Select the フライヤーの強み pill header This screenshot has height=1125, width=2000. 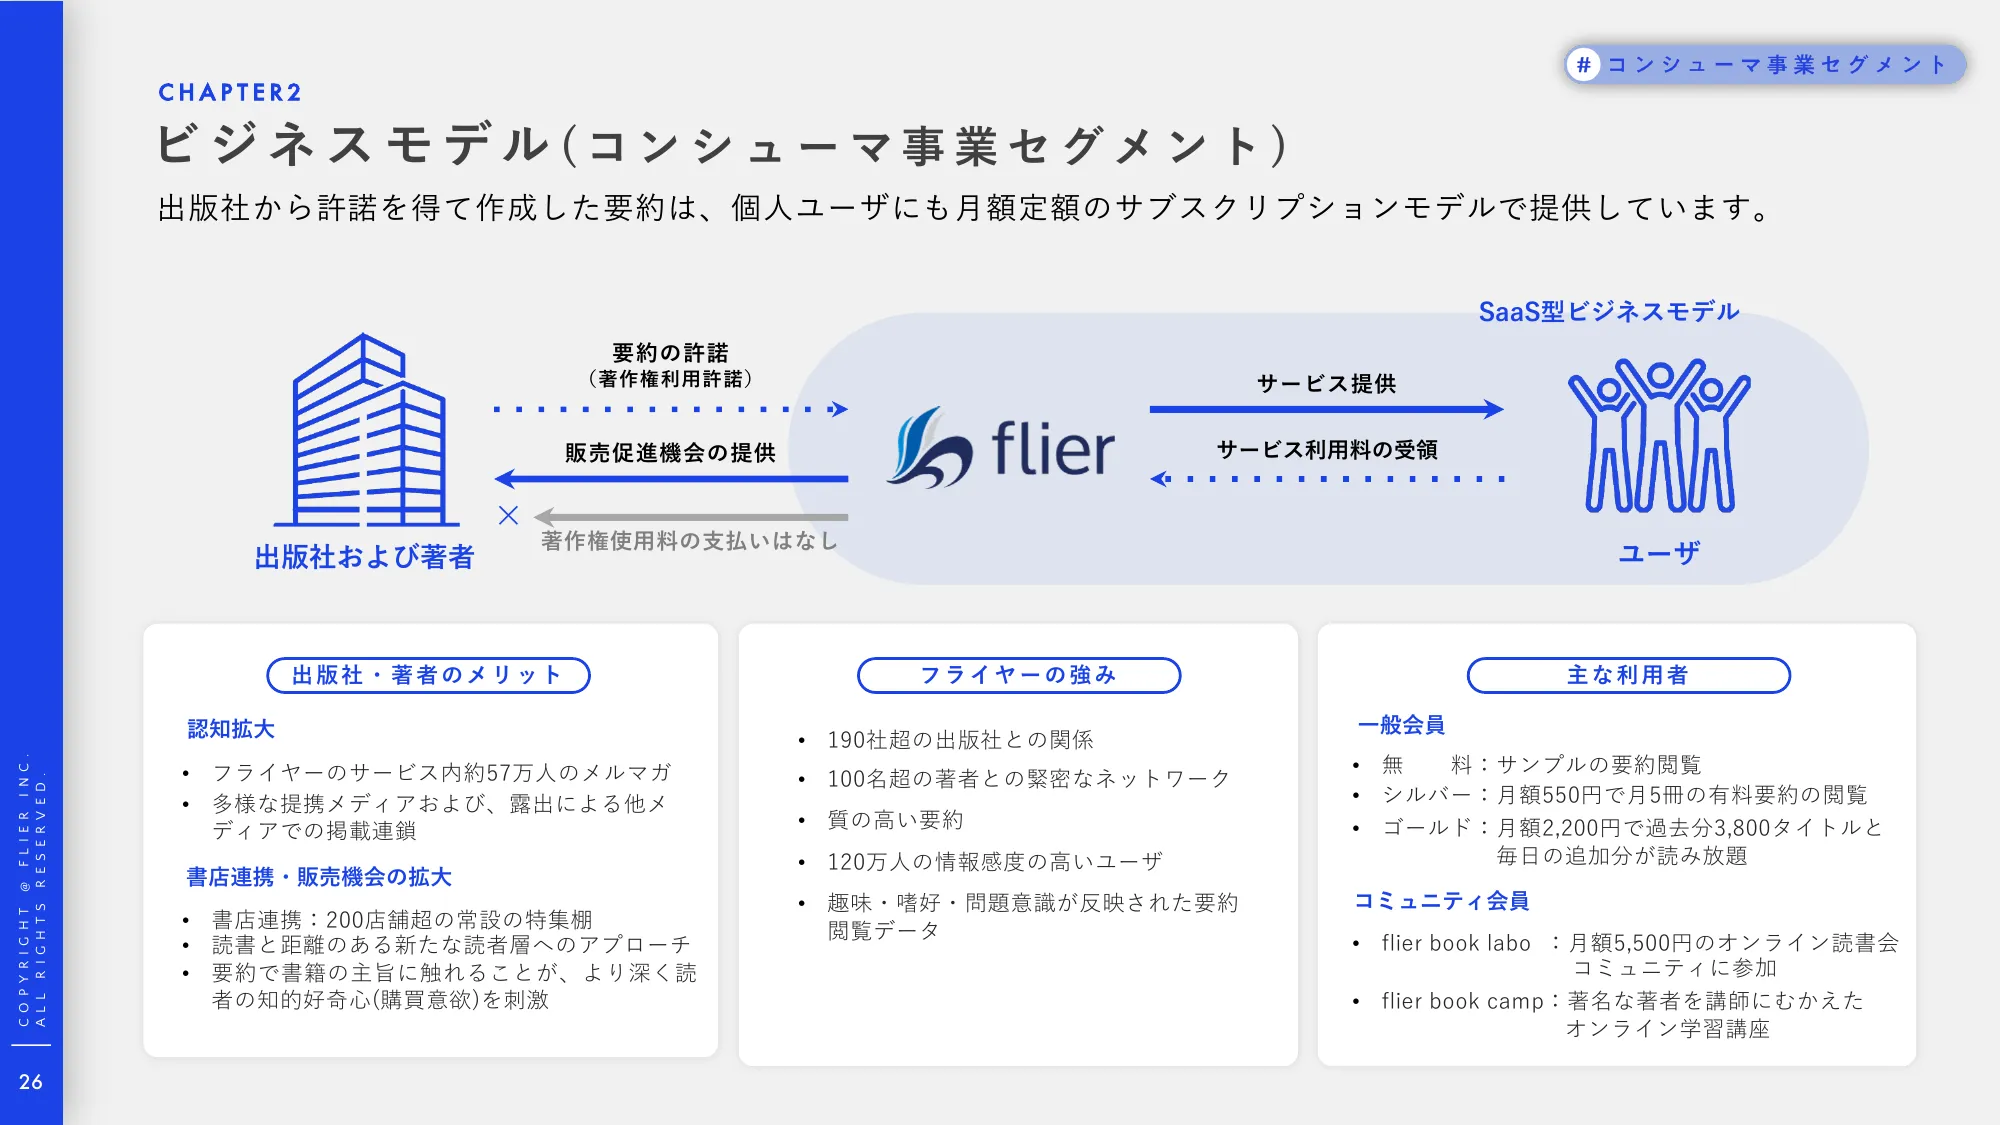tap(1019, 675)
